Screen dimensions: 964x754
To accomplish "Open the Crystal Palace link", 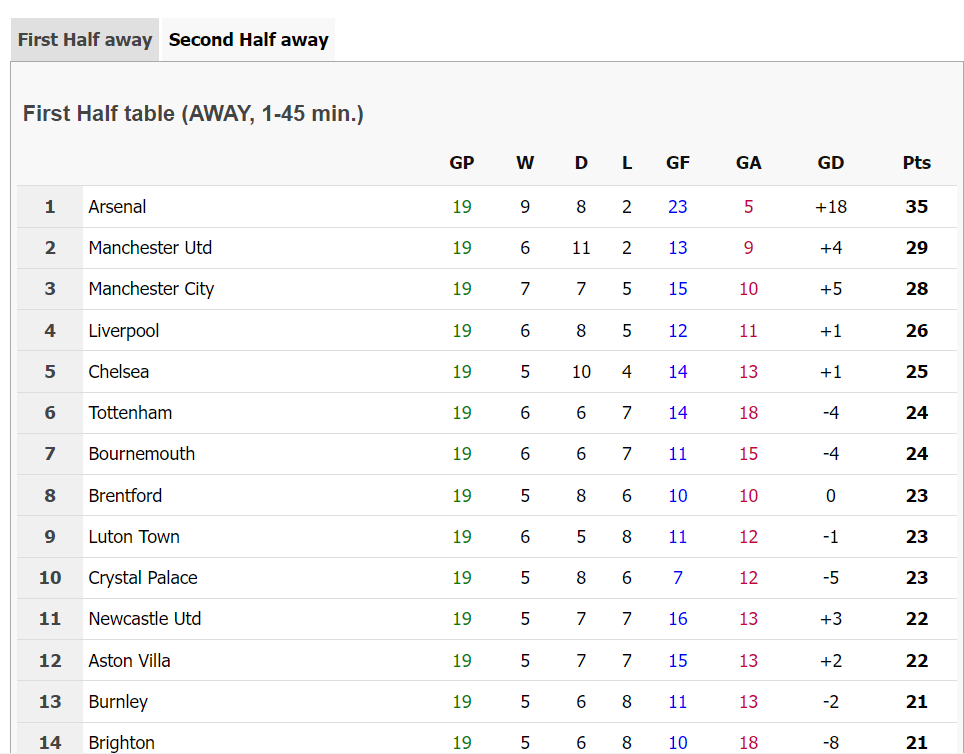I will [x=143, y=578].
